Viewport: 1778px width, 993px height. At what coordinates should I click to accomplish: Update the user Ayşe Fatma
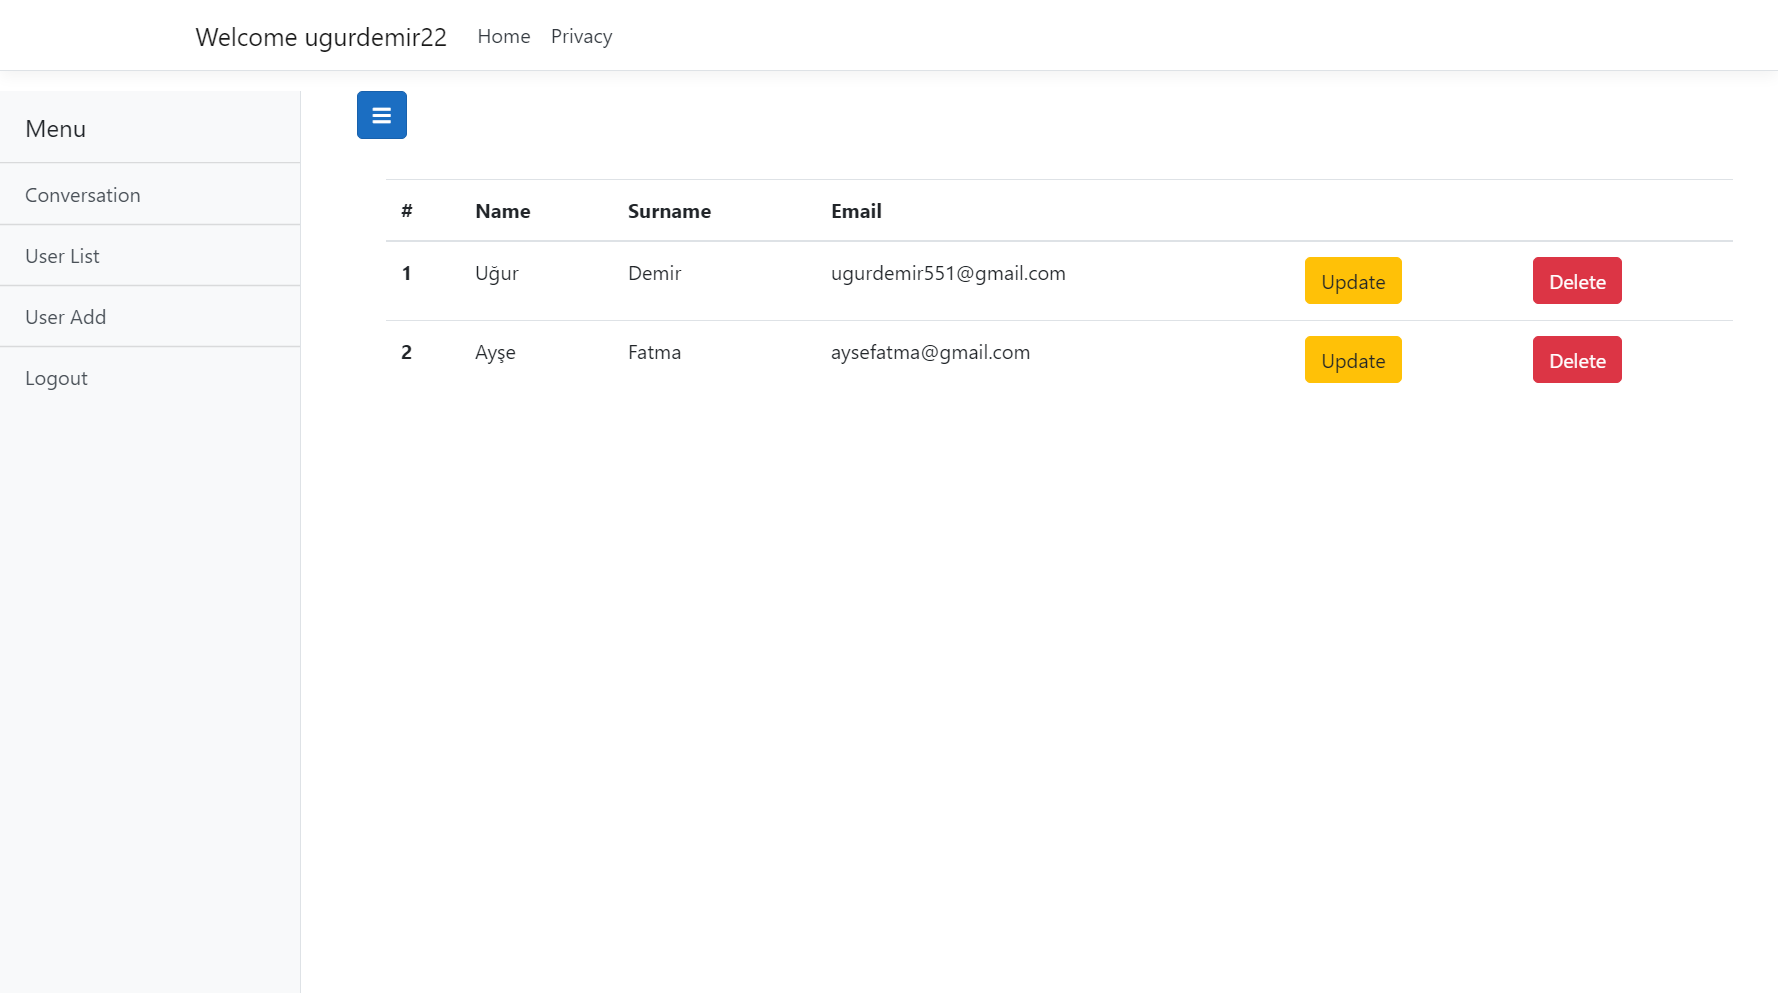[x=1353, y=360]
